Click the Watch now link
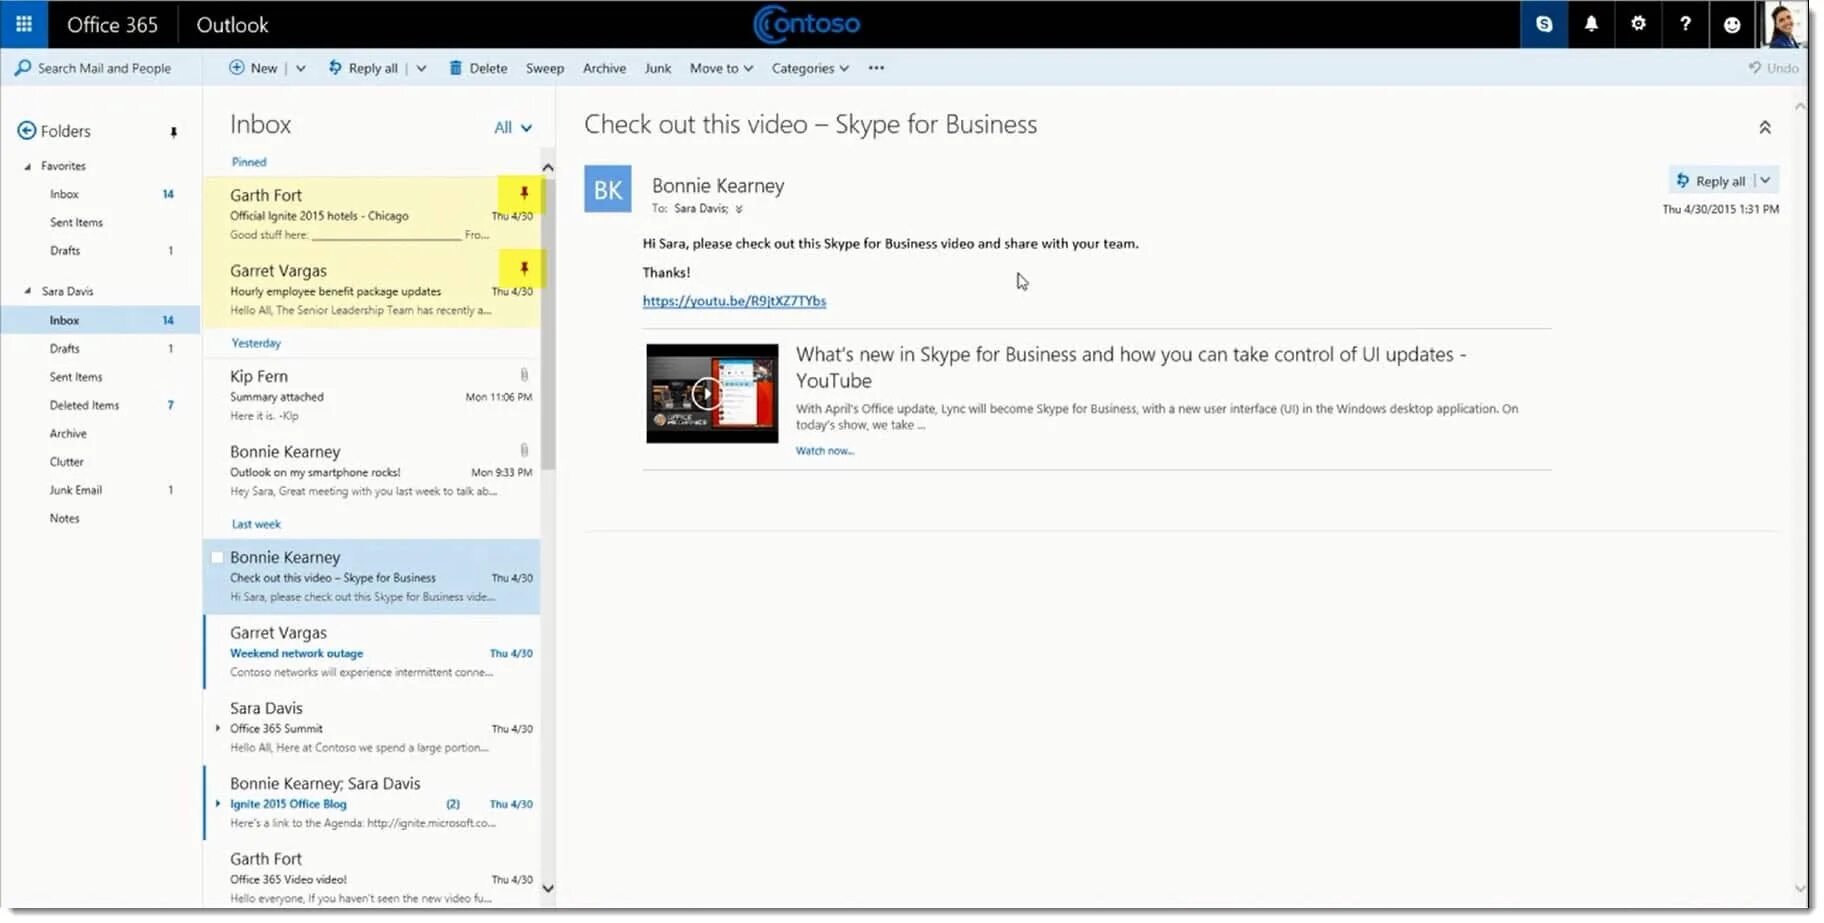Screen dimensions: 1824x923 pos(825,451)
